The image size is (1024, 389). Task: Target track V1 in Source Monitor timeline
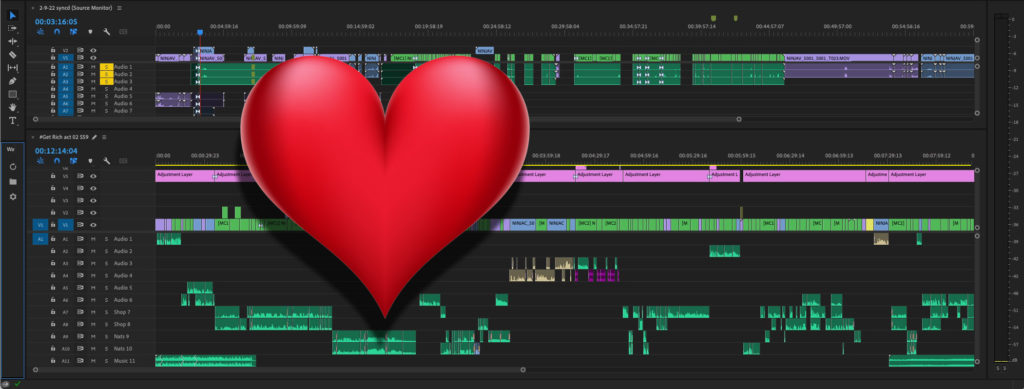[x=65, y=57]
